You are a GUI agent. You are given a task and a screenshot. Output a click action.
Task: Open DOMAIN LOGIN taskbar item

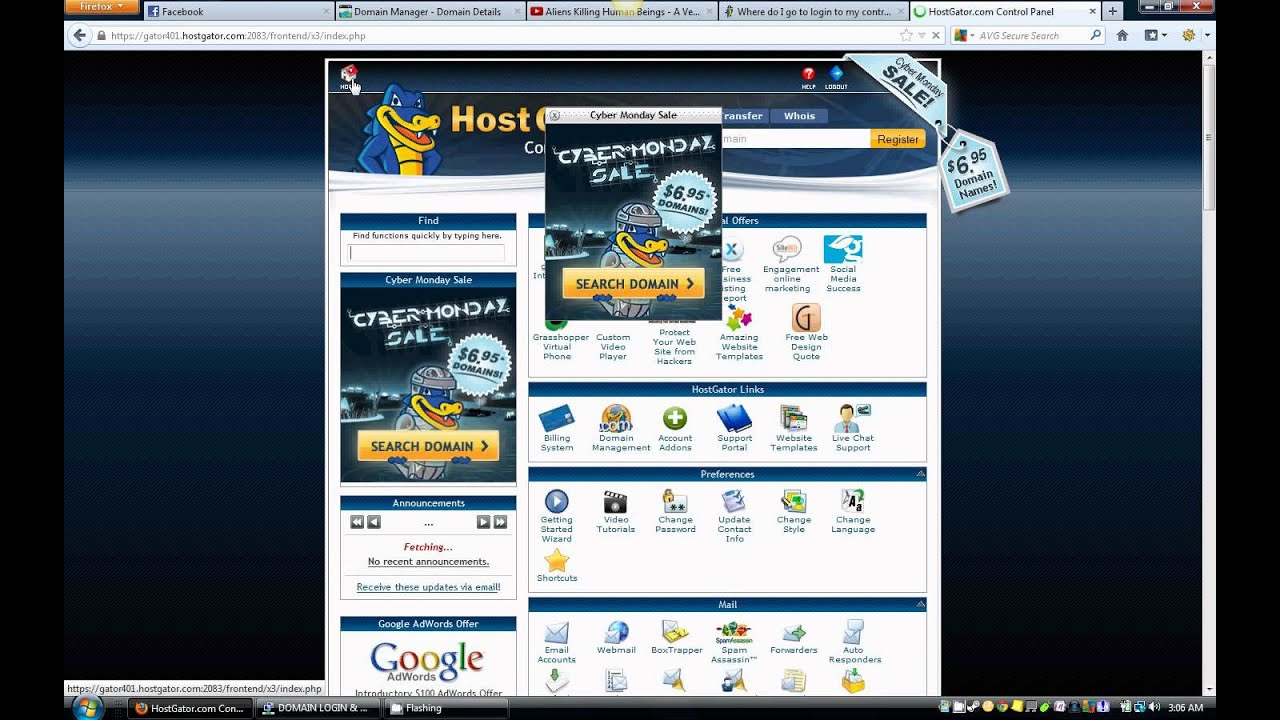tap(318, 708)
